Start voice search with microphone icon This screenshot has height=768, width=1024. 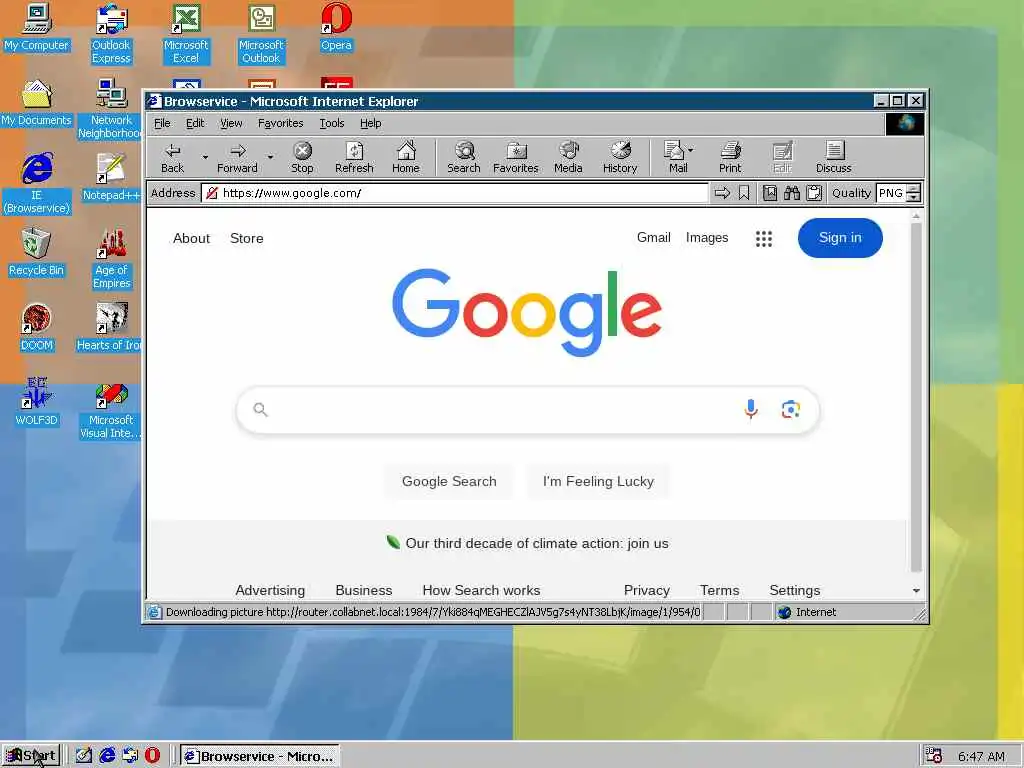click(751, 409)
